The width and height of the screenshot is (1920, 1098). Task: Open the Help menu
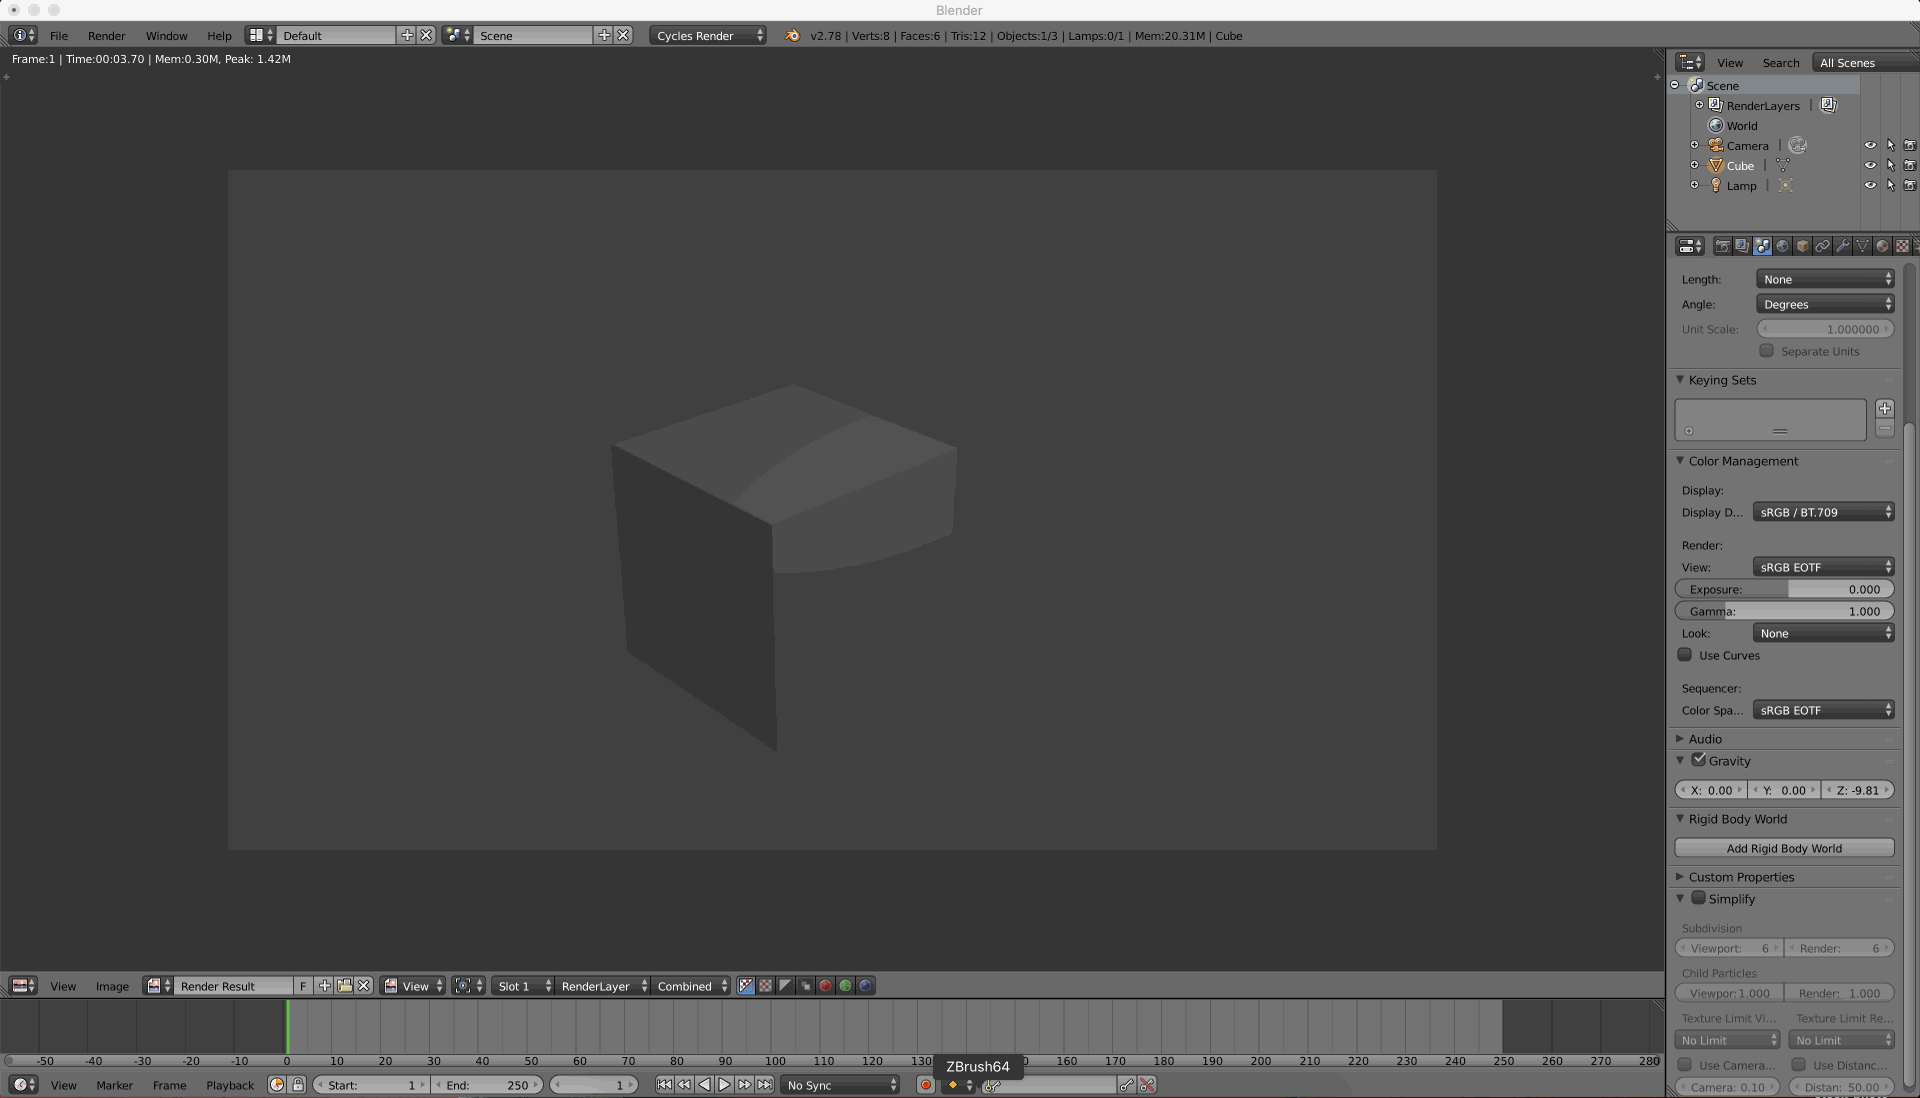219,35
